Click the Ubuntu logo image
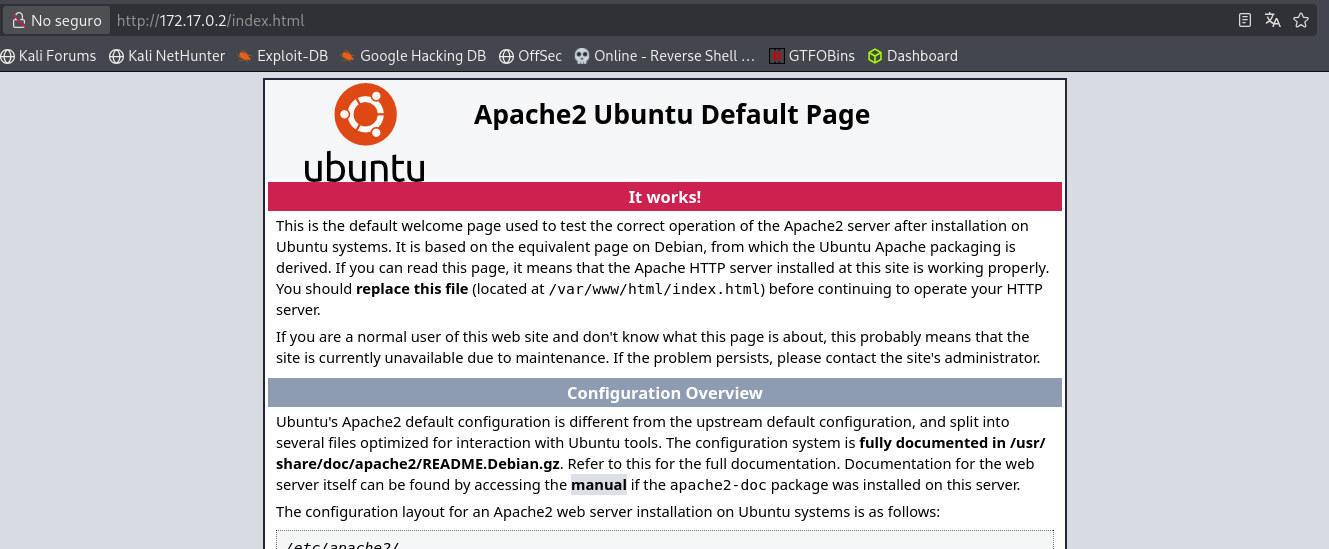 (365, 132)
